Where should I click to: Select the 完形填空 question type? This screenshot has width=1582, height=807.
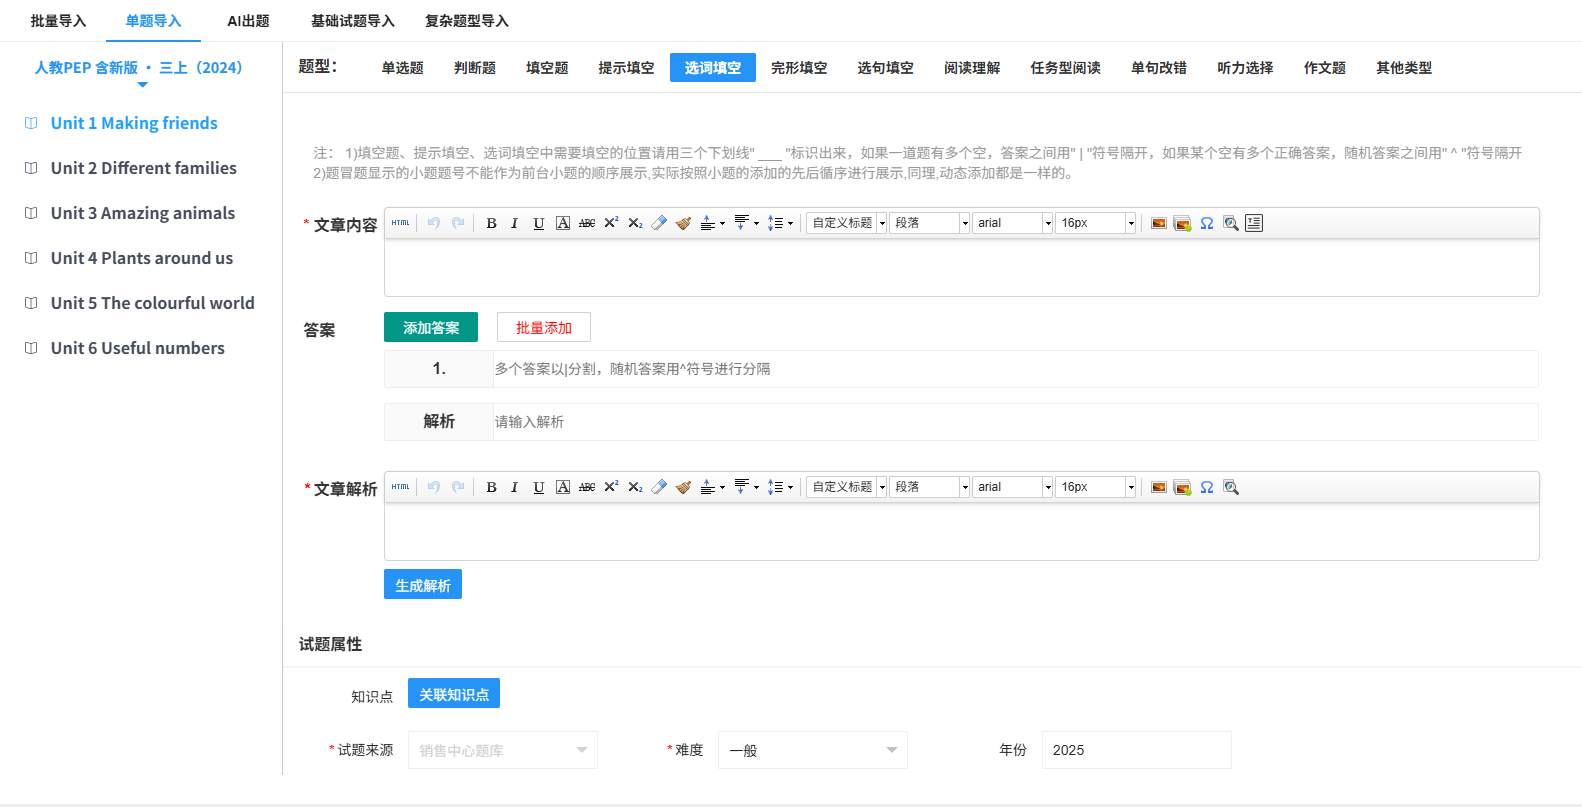pyautogui.click(x=799, y=68)
